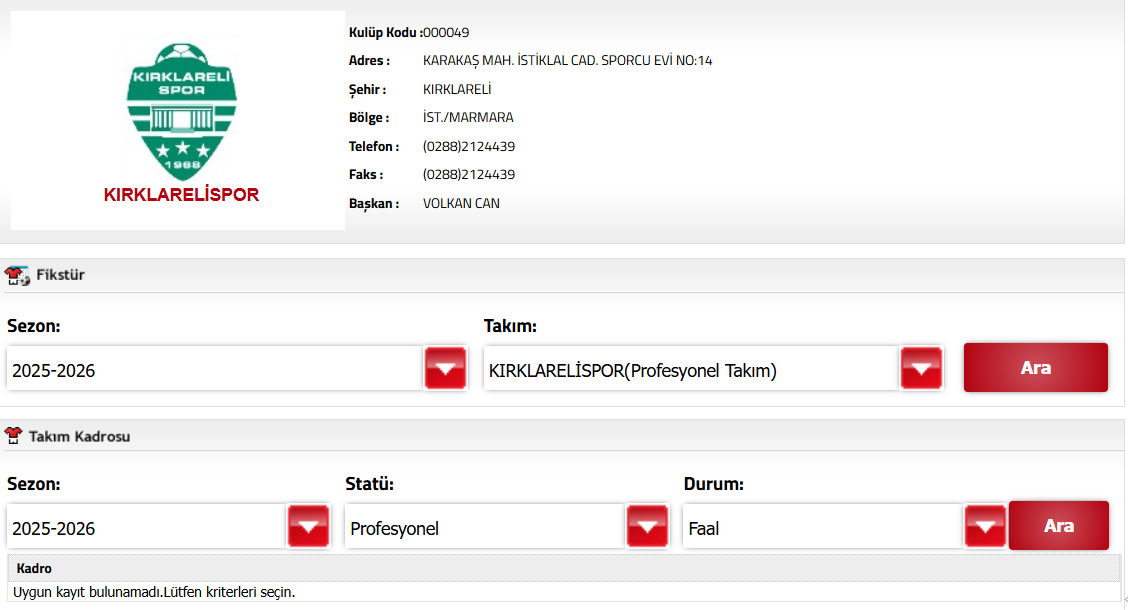Click the Statü field showing Profesyonel
1128x610 pixels.
click(484, 528)
